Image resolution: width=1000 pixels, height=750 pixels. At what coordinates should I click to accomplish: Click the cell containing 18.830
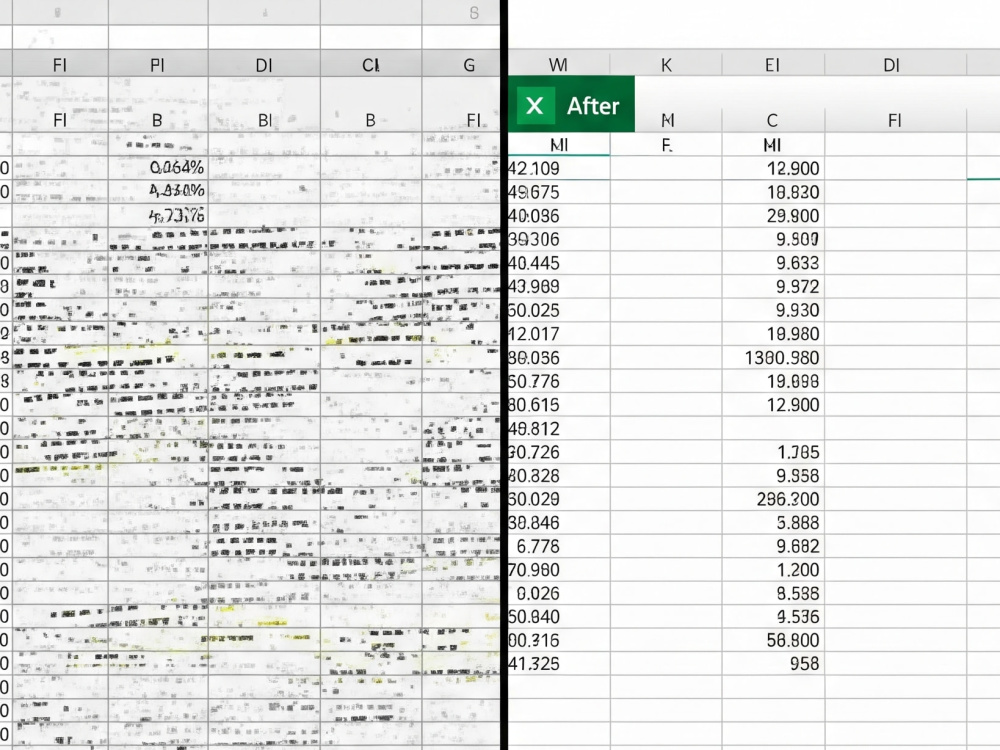(x=773, y=192)
